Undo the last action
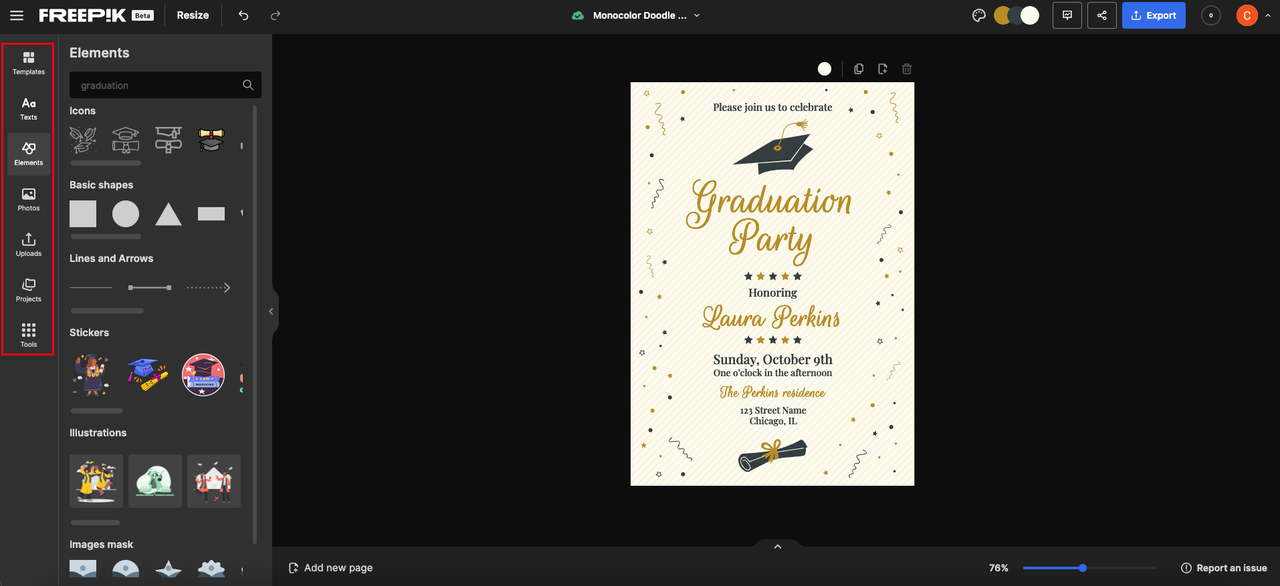 point(243,15)
